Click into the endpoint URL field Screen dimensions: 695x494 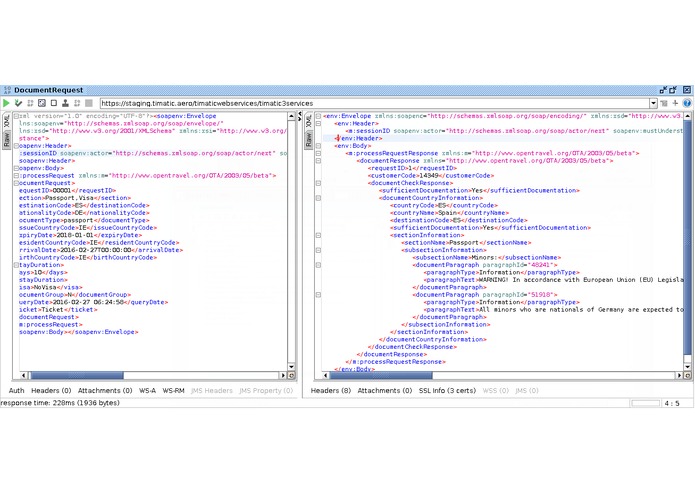[375, 103]
